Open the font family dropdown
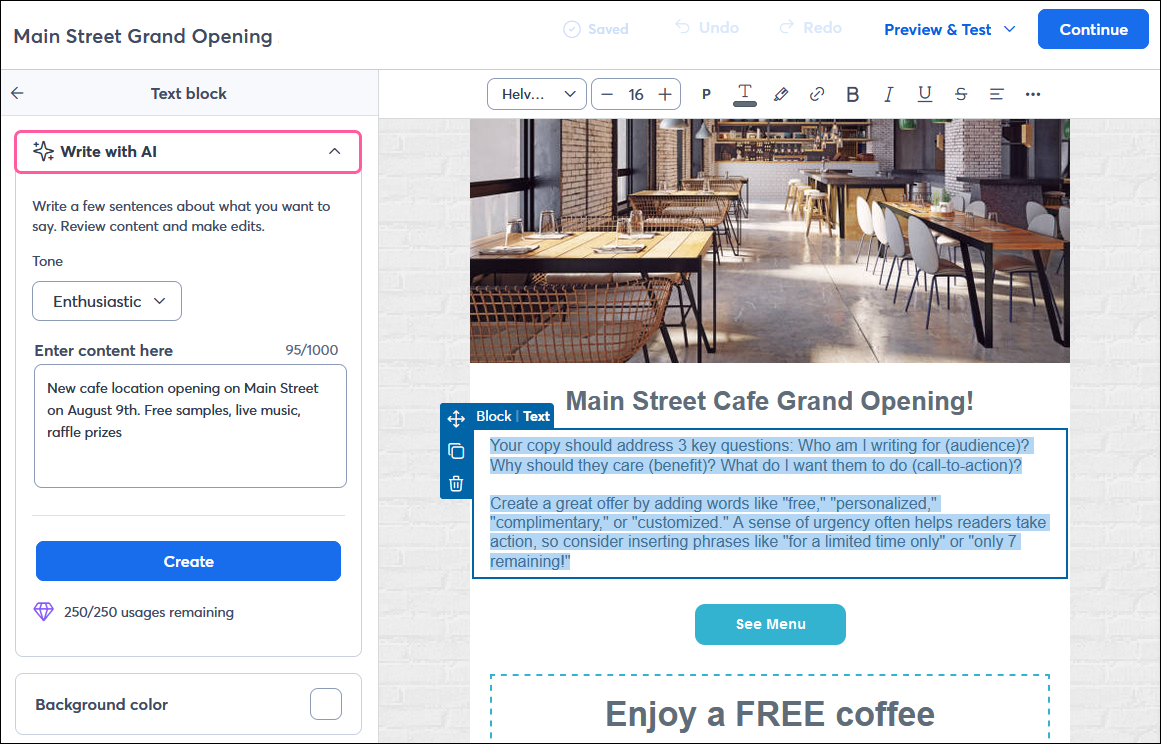This screenshot has height=744, width=1161. [x=535, y=93]
